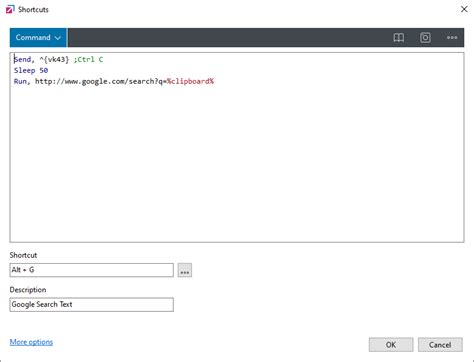Screen dimensions: 474x362
Task: Confirm with the OK button
Action: (391, 345)
